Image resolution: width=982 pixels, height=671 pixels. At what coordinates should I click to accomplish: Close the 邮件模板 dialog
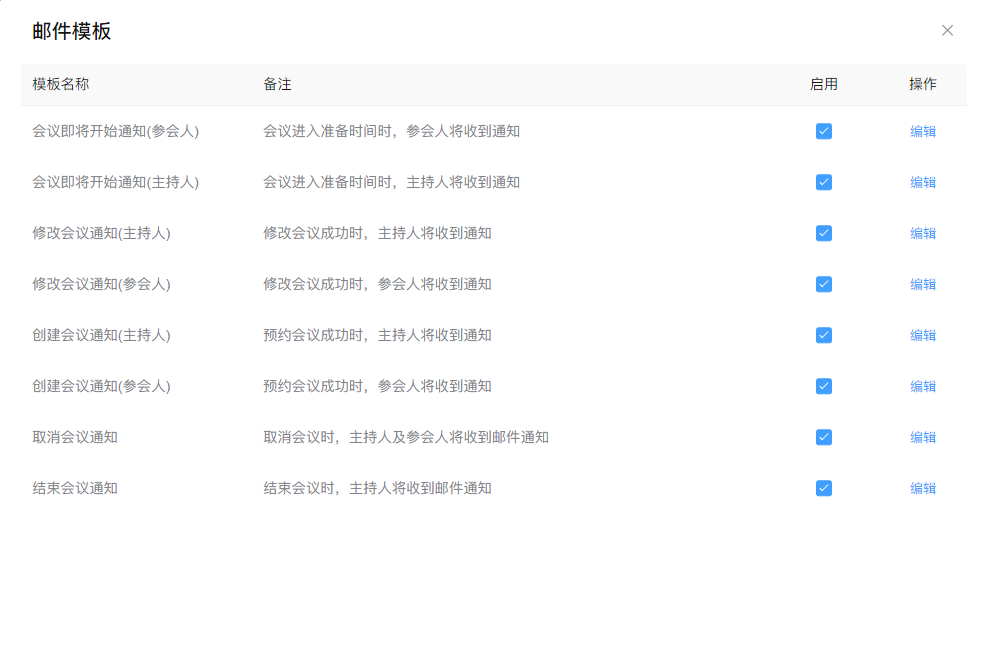tap(947, 30)
